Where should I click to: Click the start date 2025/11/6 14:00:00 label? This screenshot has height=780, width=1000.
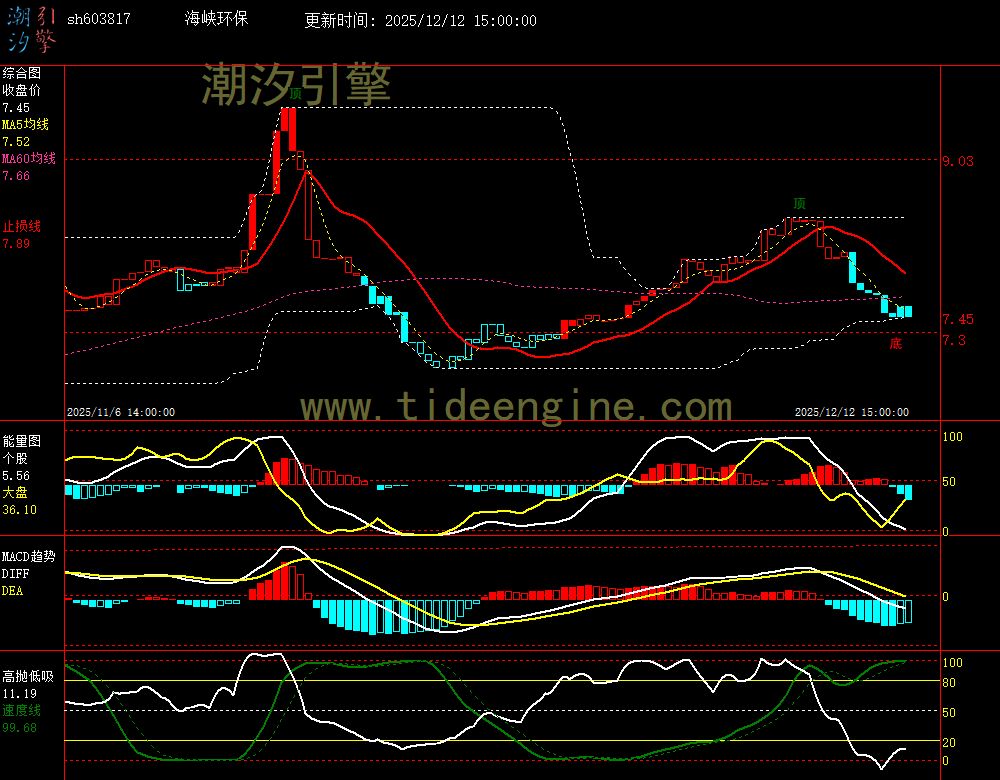(x=121, y=412)
